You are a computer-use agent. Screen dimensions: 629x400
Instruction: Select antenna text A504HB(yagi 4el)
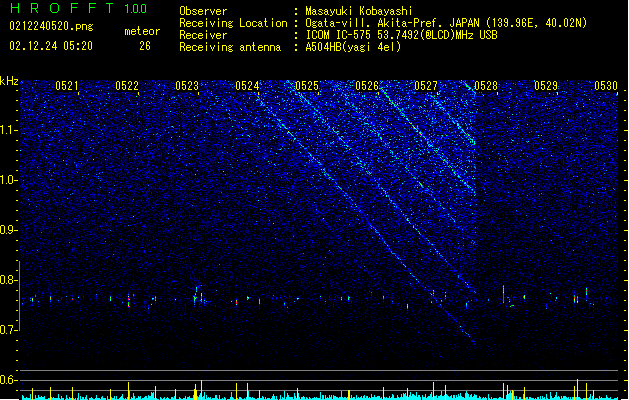[353, 47]
